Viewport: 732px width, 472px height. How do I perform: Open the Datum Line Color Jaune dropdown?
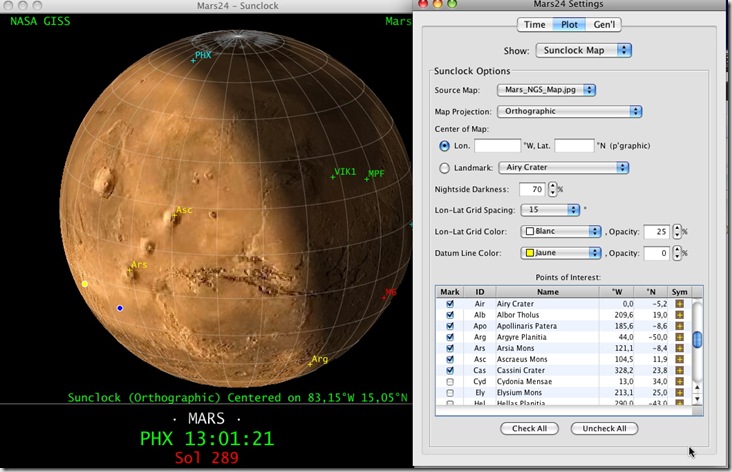pos(561,253)
